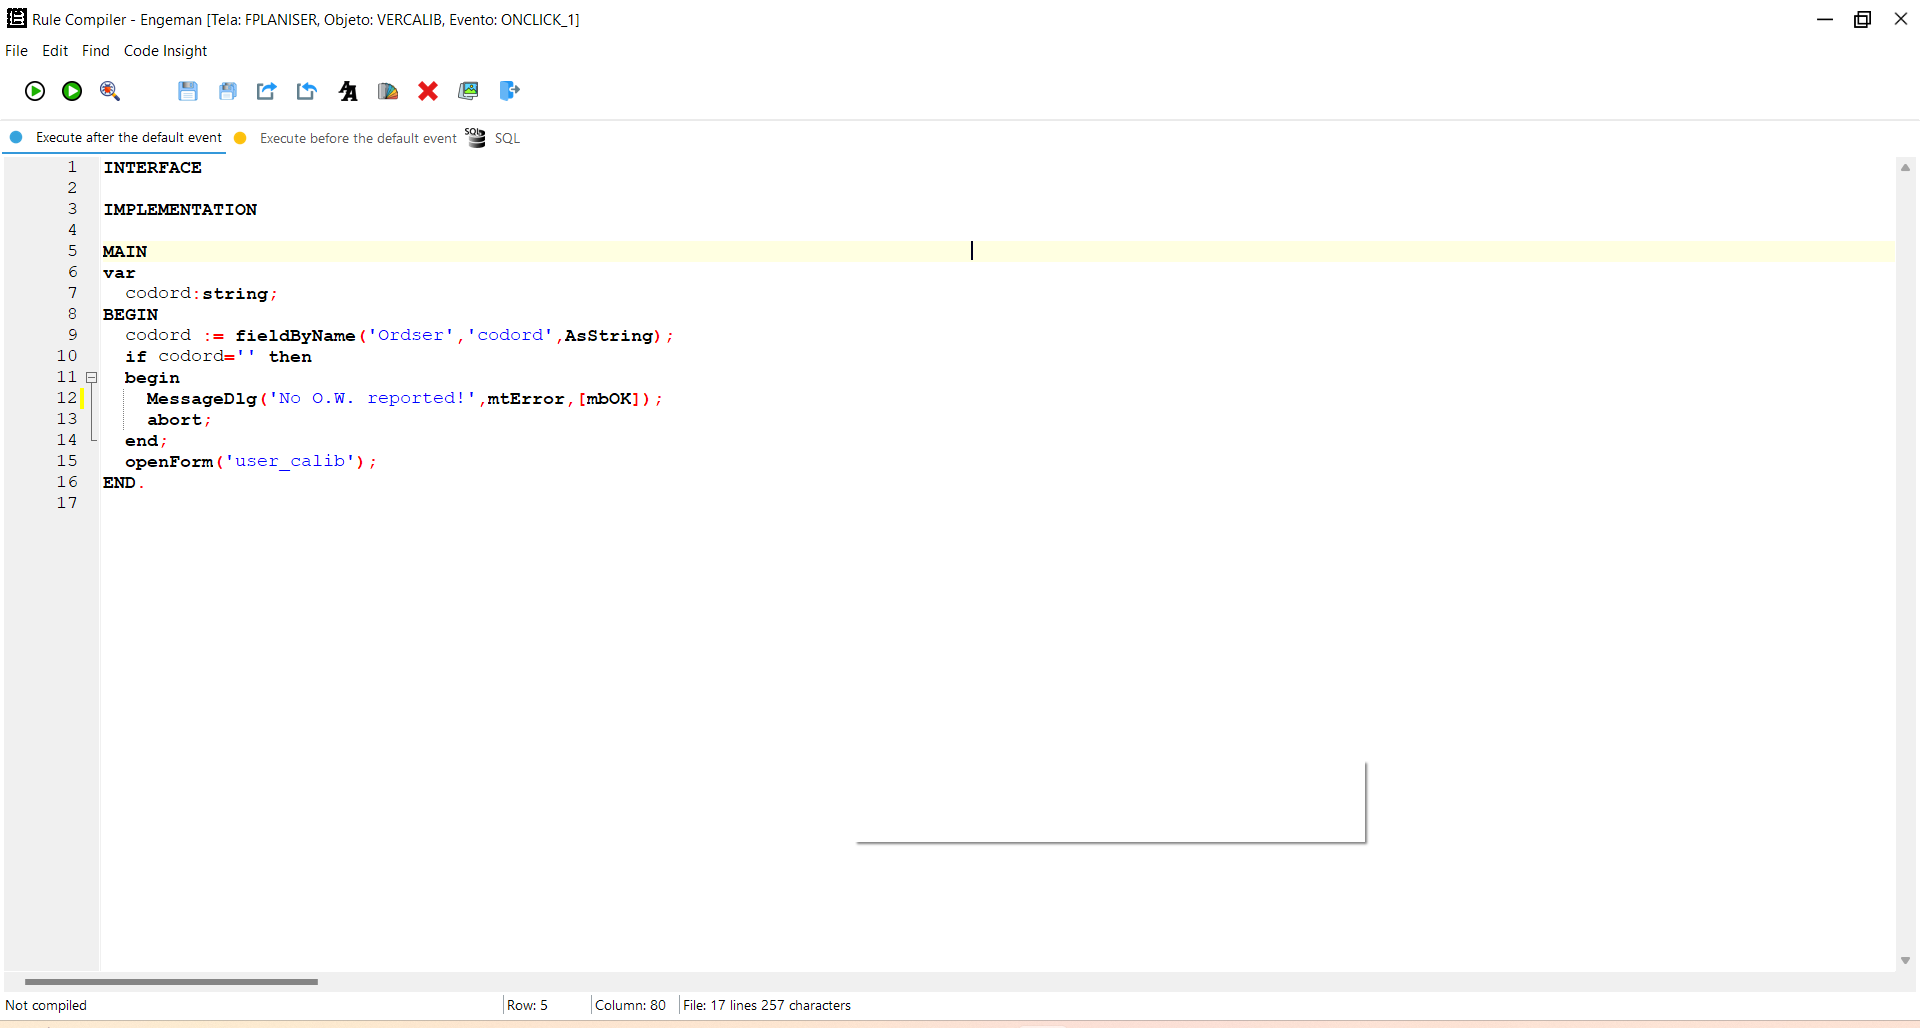Click the pictures gallery icon
Image resolution: width=1920 pixels, height=1028 pixels.
click(468, 91)
